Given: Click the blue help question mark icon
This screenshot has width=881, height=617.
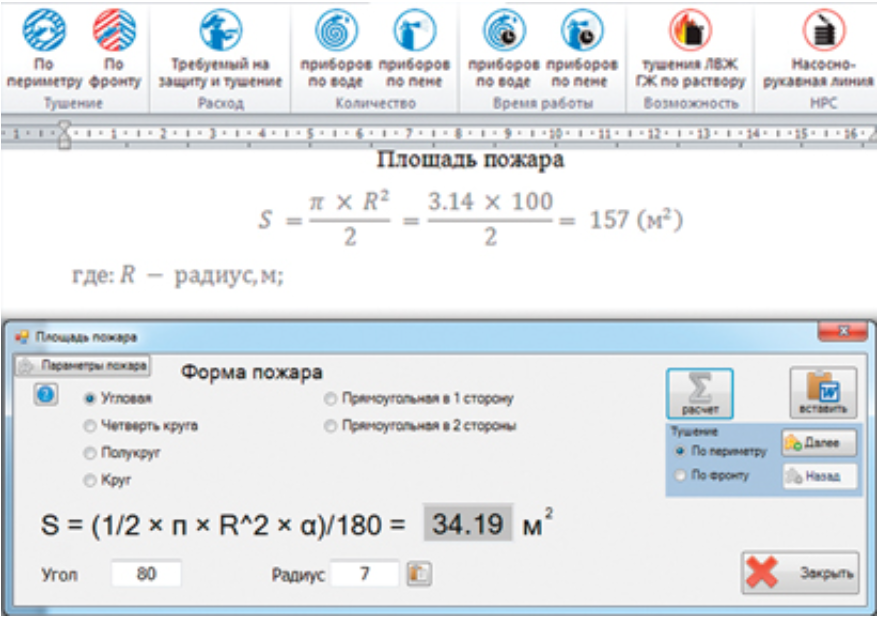Looking at the screenshot, I should click(x=46, y=394).
